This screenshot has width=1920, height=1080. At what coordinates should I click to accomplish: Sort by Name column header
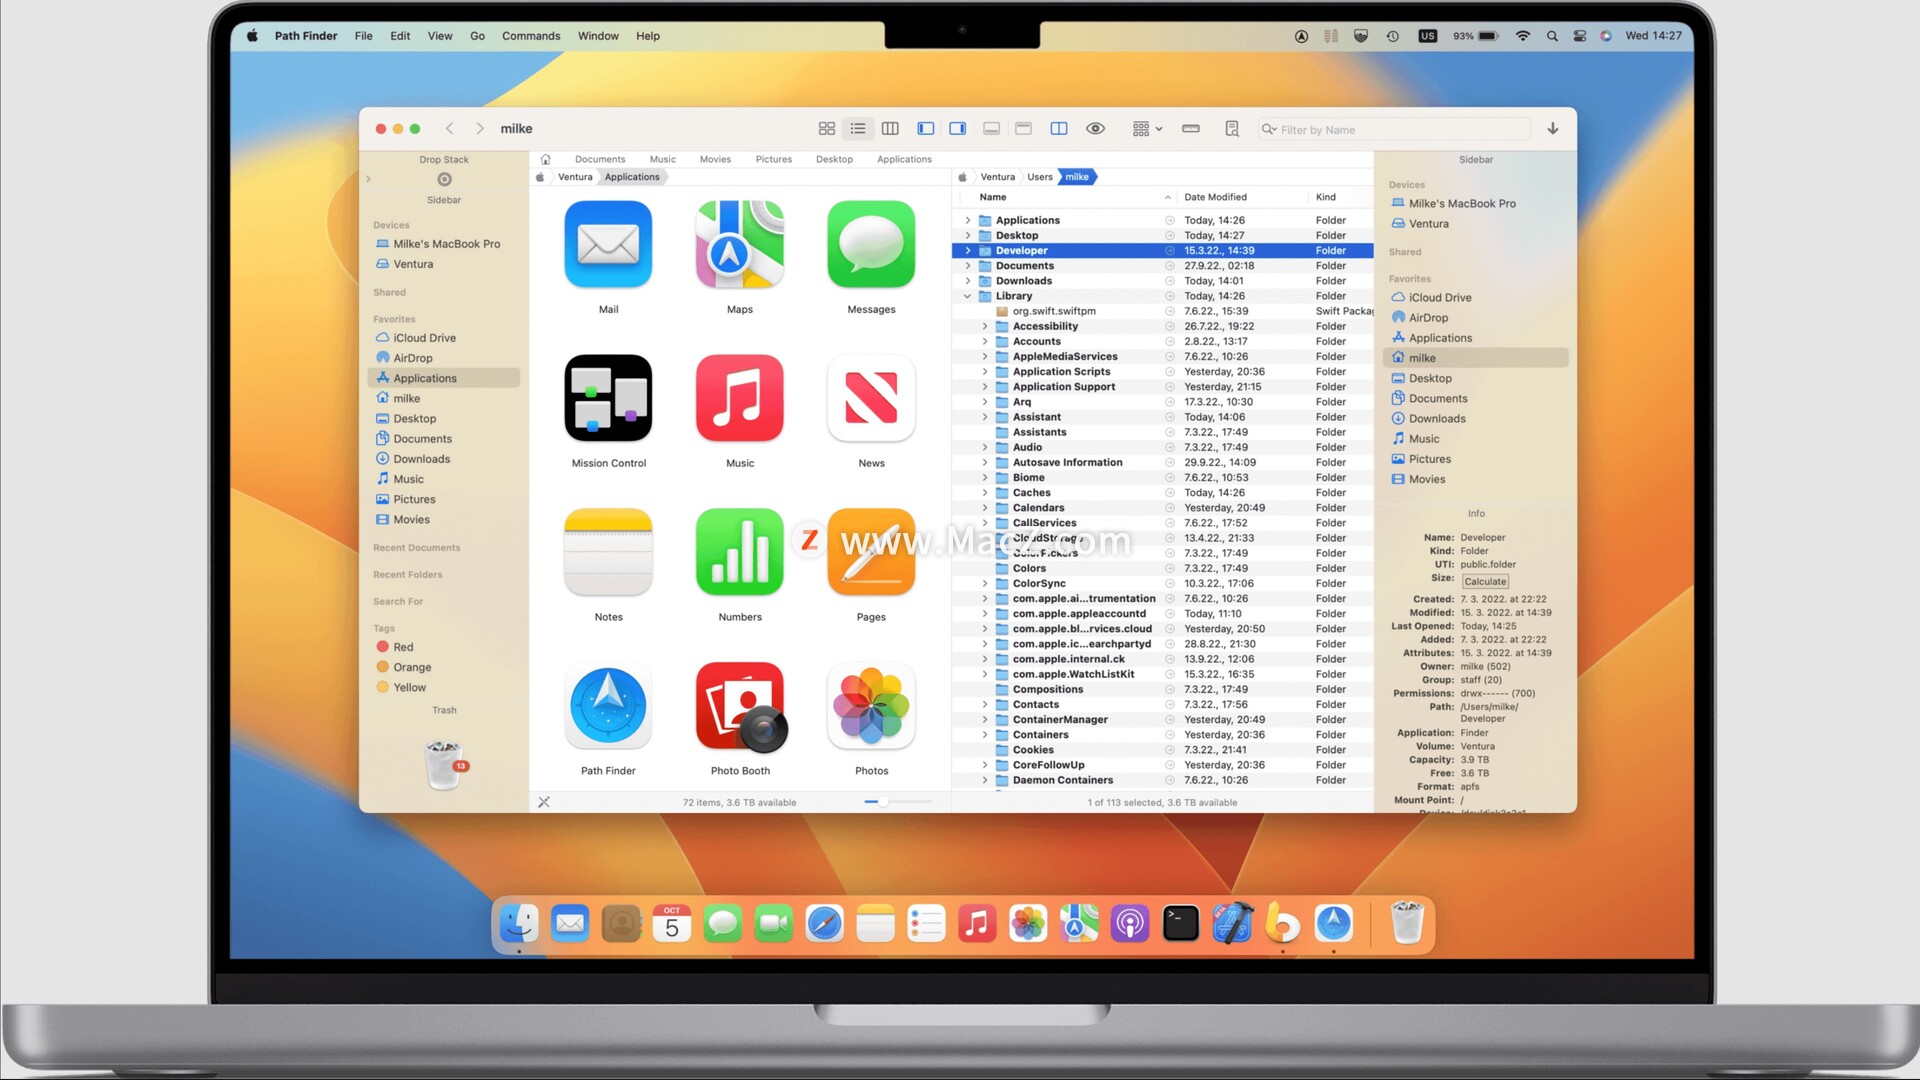(x=1075, y=197)
